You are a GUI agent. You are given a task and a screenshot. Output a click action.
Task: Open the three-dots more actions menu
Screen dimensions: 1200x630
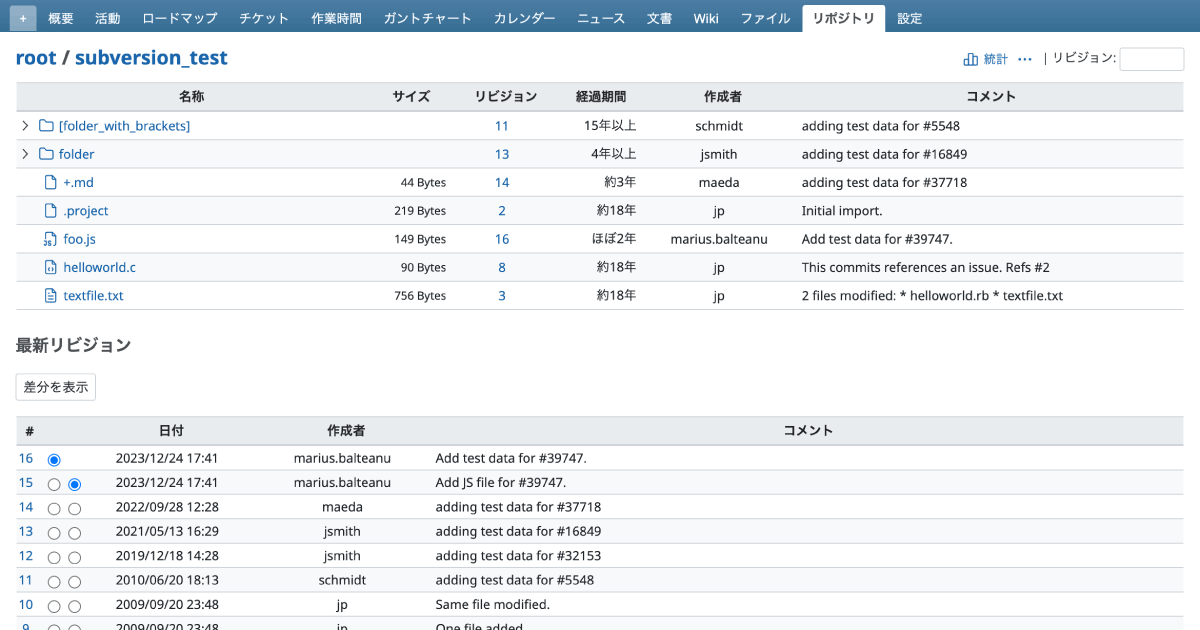point(1024,59)
